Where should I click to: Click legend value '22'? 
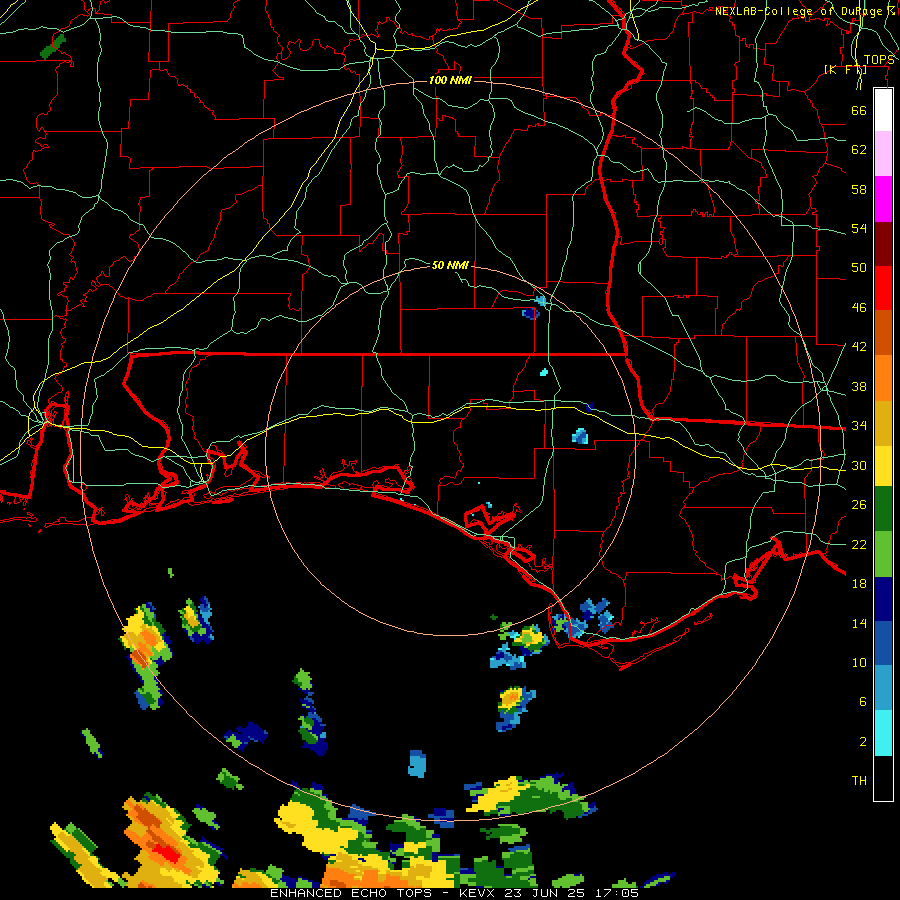[859, 544]
